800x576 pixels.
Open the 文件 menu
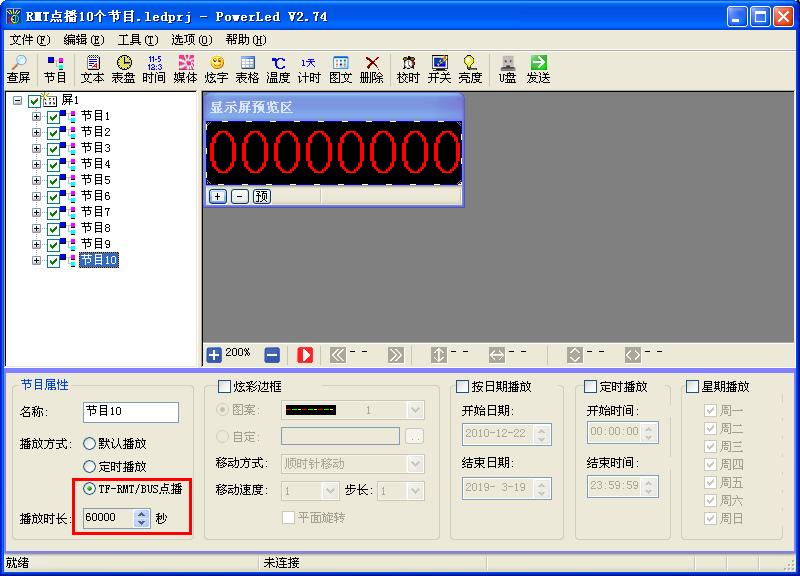29,40
